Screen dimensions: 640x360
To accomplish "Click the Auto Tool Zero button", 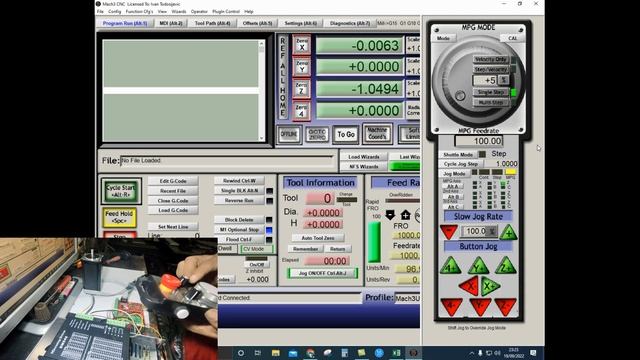I will pyautogui.click(x=318, y=238).
